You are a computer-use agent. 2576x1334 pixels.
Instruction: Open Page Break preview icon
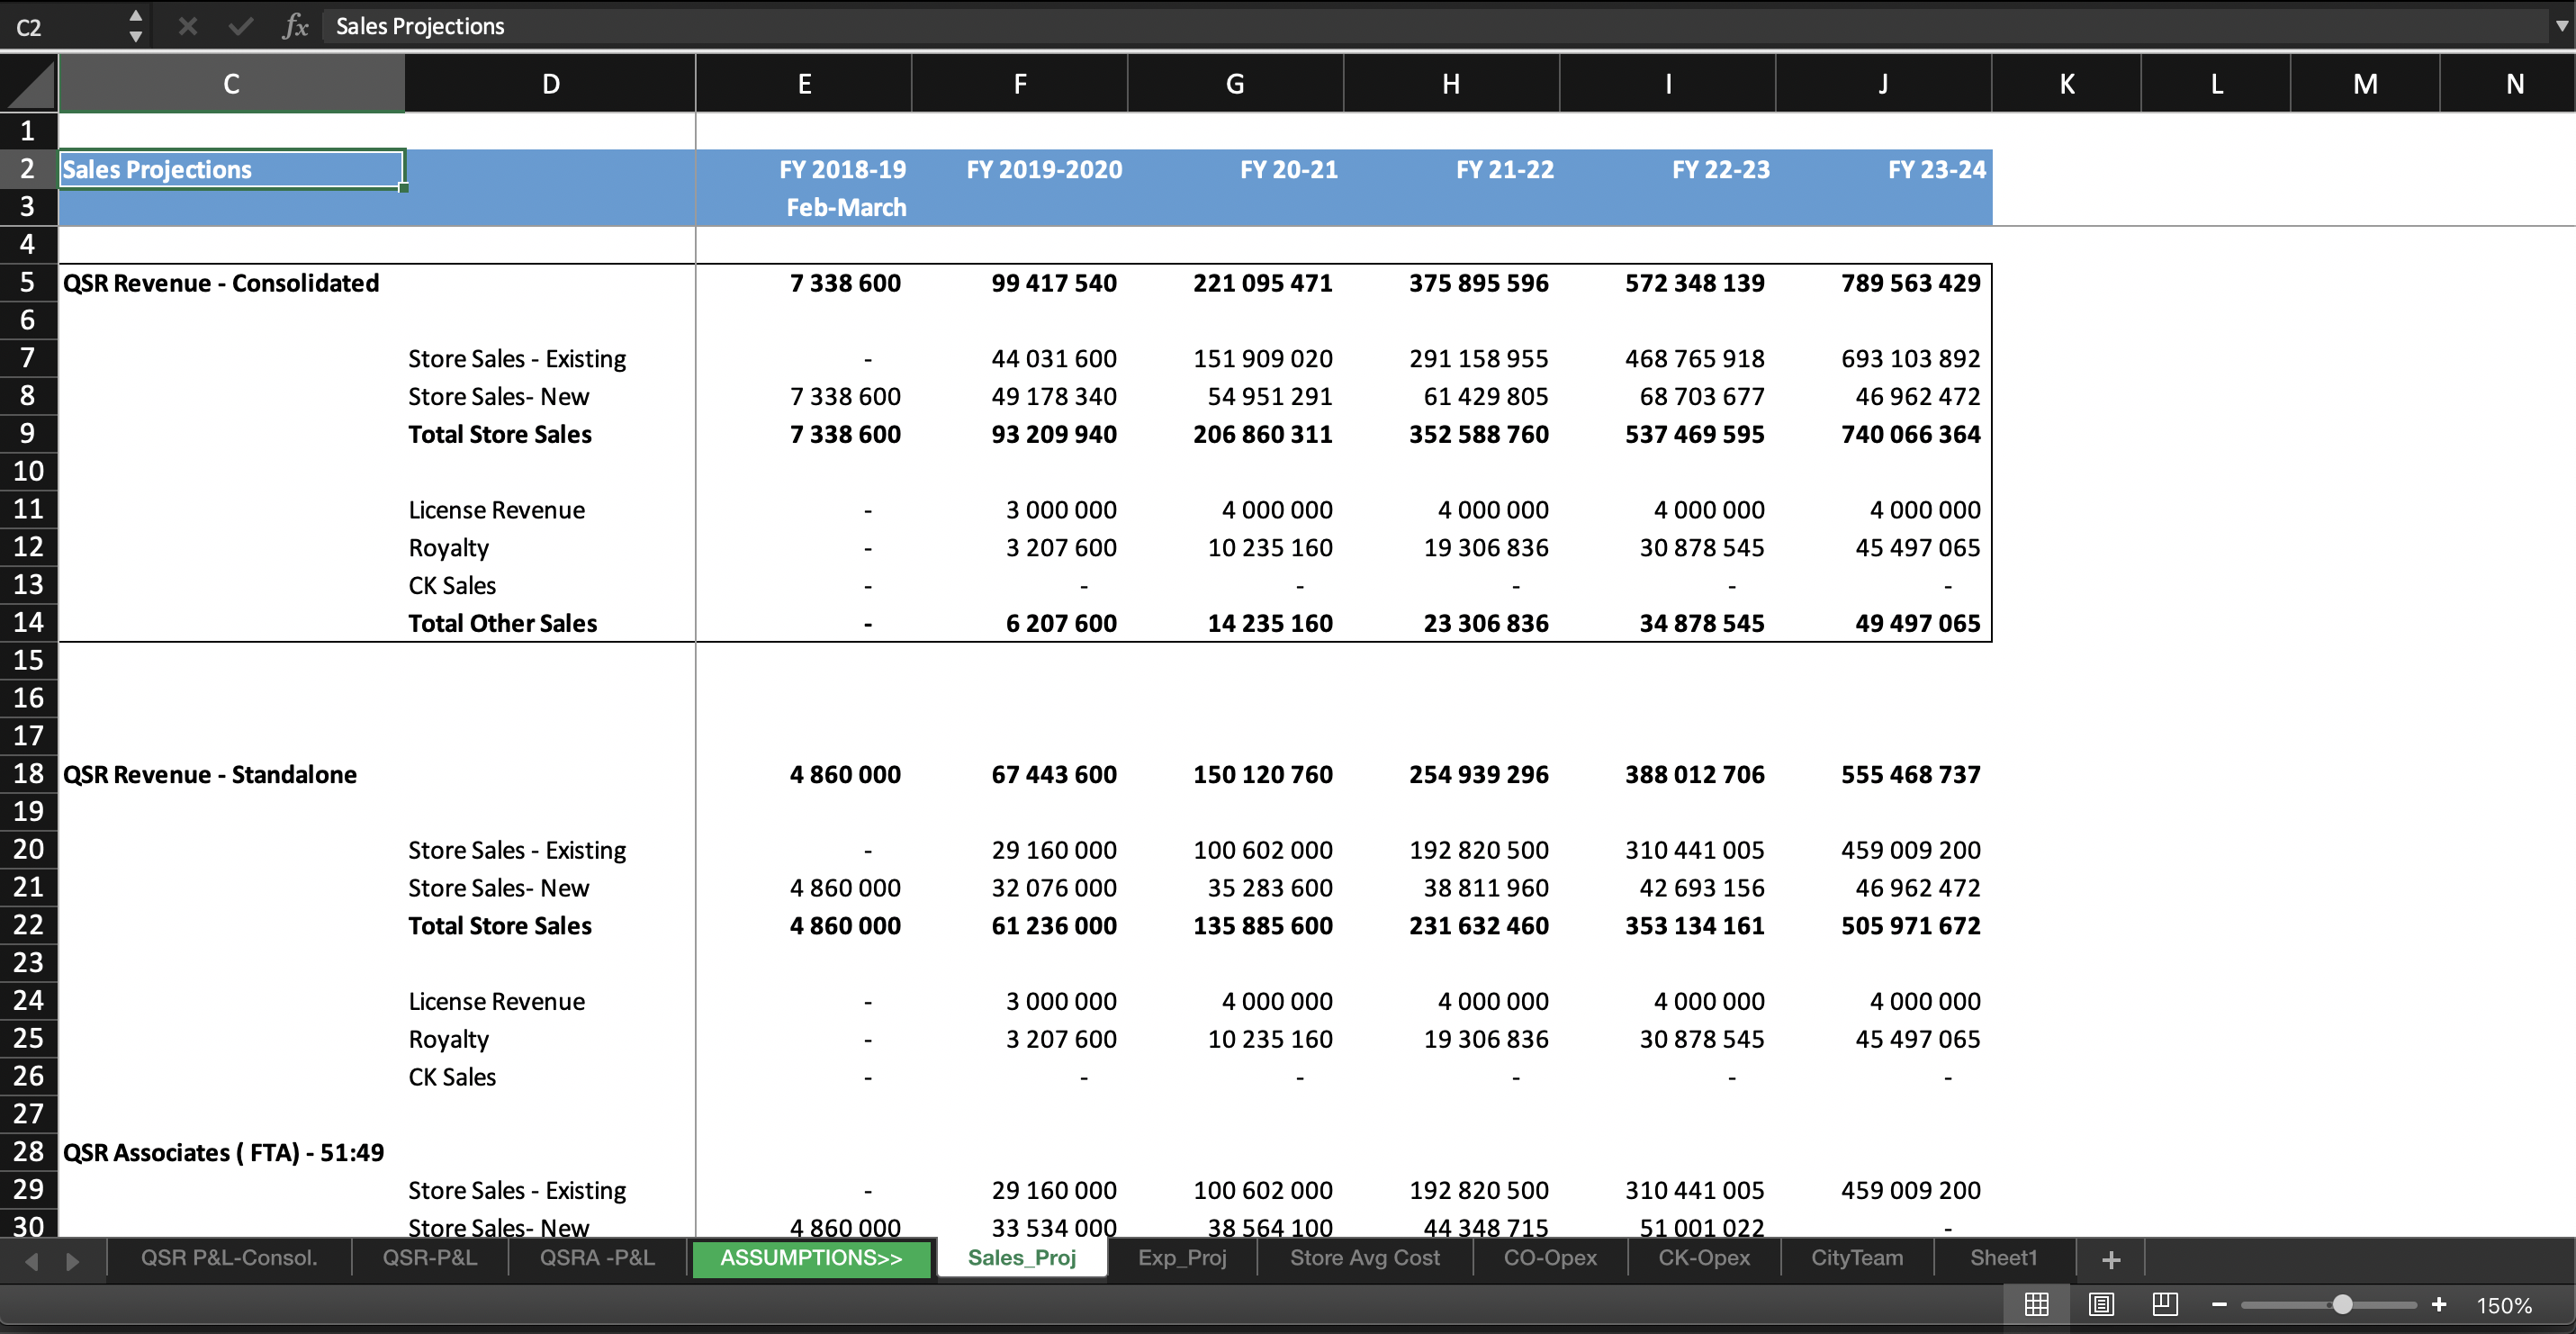tap(2165, 1304)
